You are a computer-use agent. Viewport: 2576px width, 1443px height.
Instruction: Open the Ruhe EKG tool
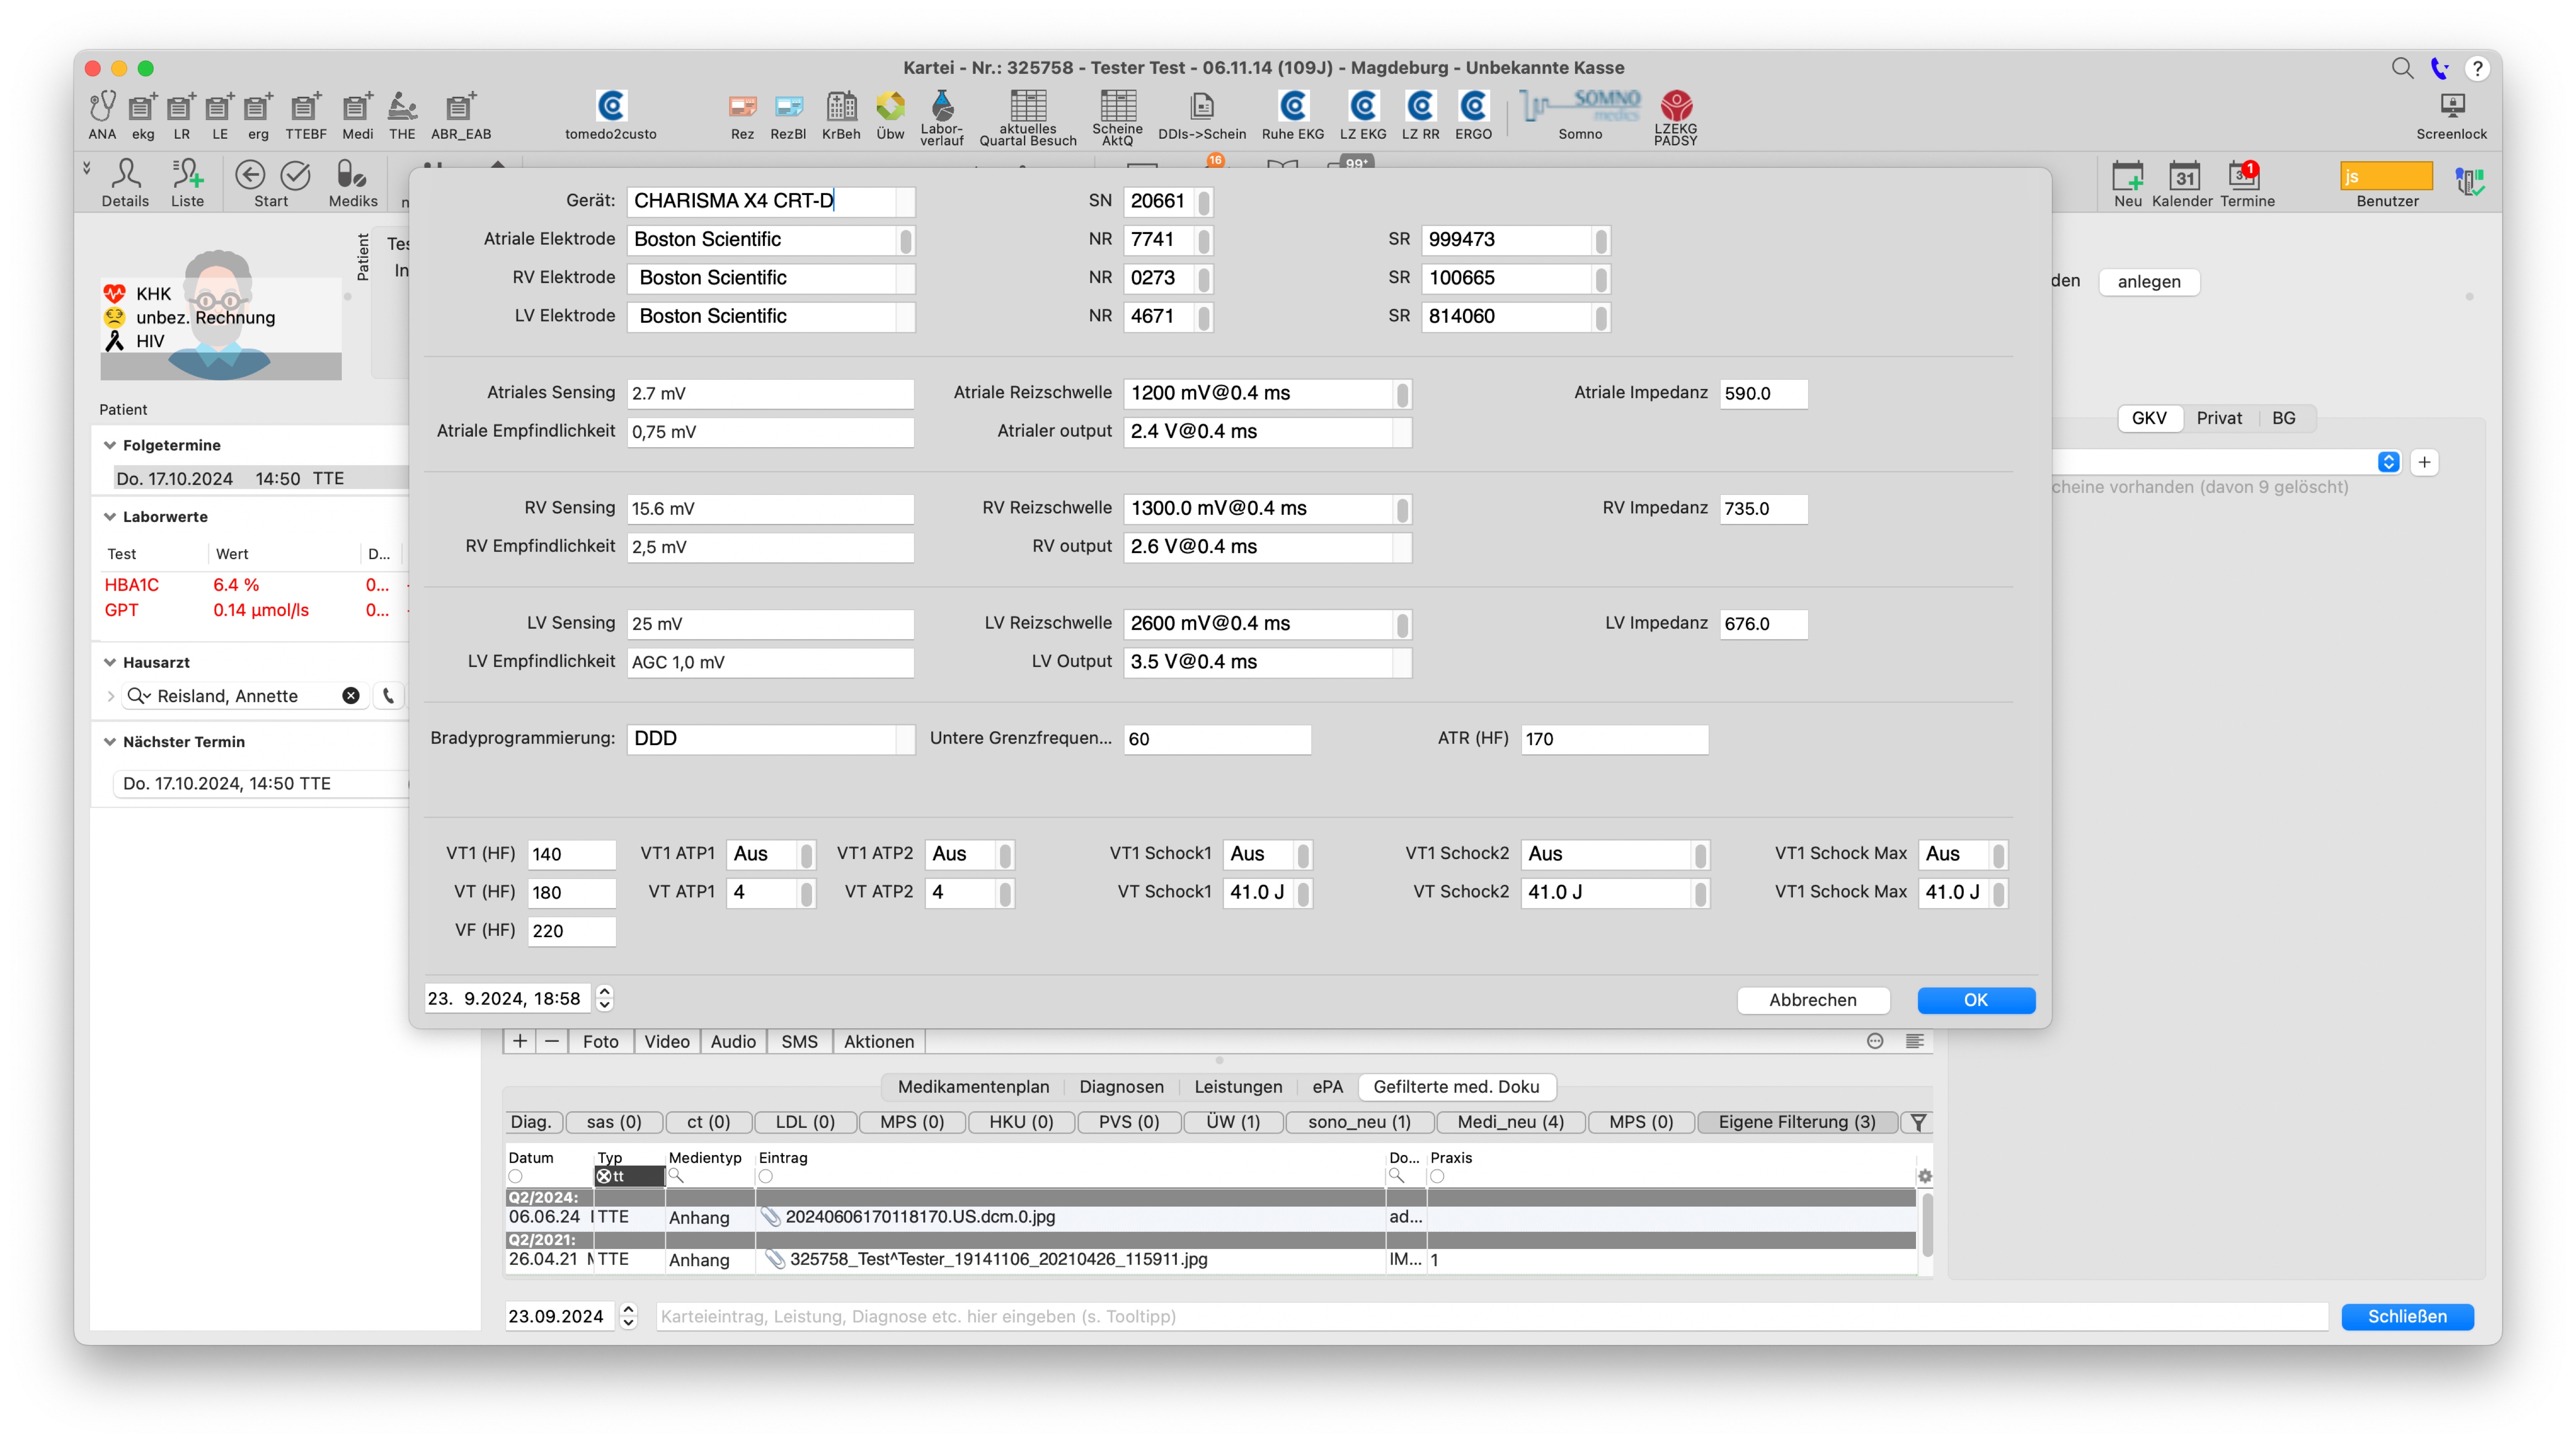click(x=1292, y=107)
